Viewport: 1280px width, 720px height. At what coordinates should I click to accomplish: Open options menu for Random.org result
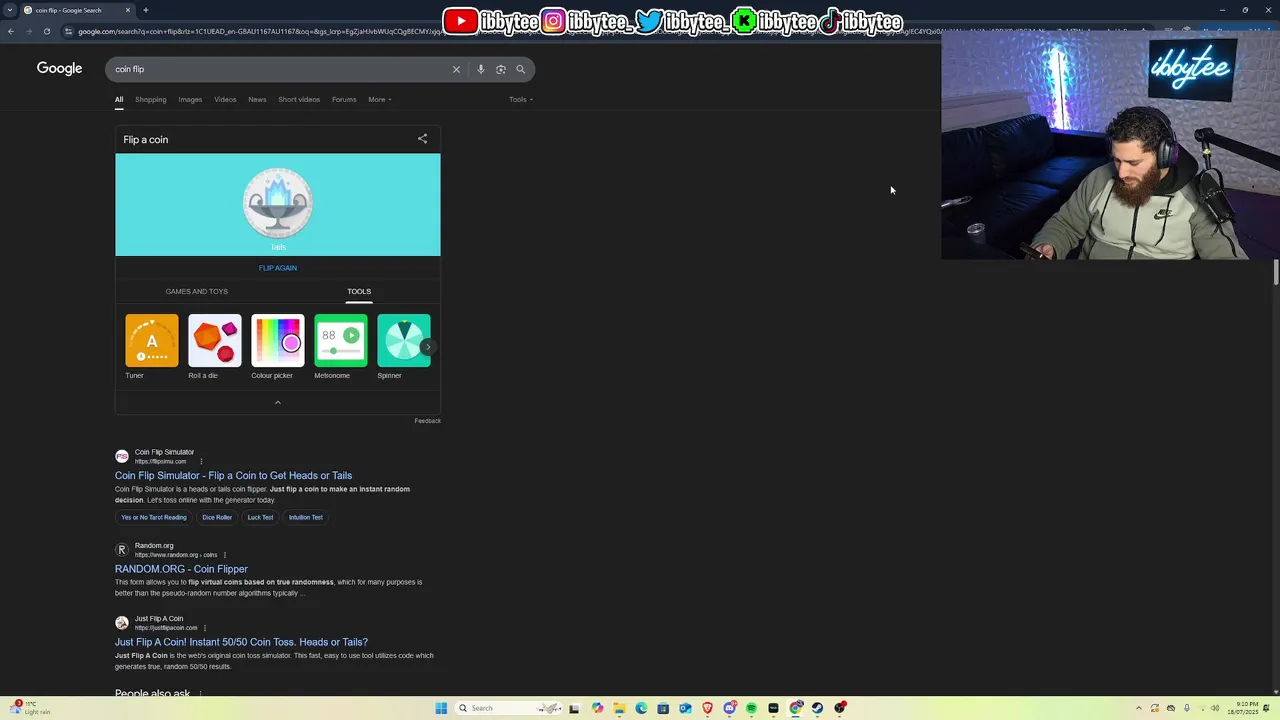tap(225, 555)
